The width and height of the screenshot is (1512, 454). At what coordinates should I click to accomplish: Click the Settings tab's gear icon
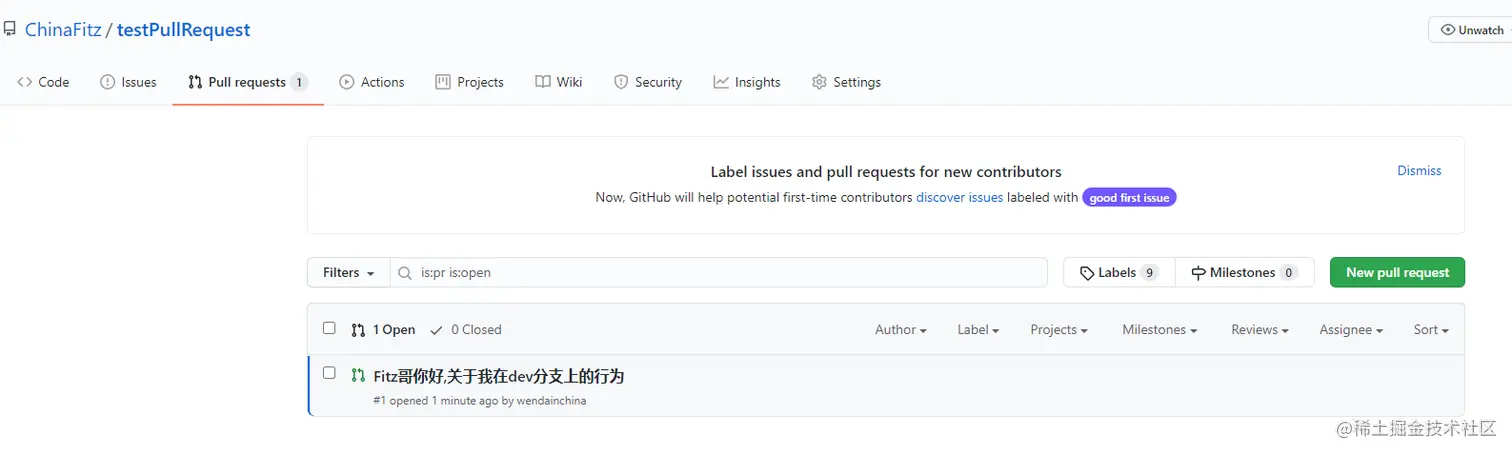pyautogui.click(x=819, y=82)
